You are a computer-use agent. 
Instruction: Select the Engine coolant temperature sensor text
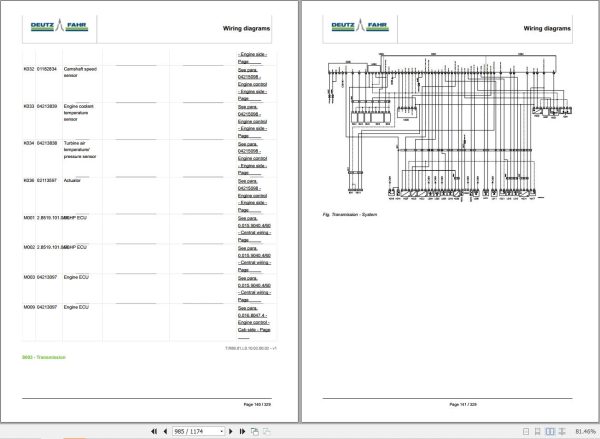[x=78, y=113]
